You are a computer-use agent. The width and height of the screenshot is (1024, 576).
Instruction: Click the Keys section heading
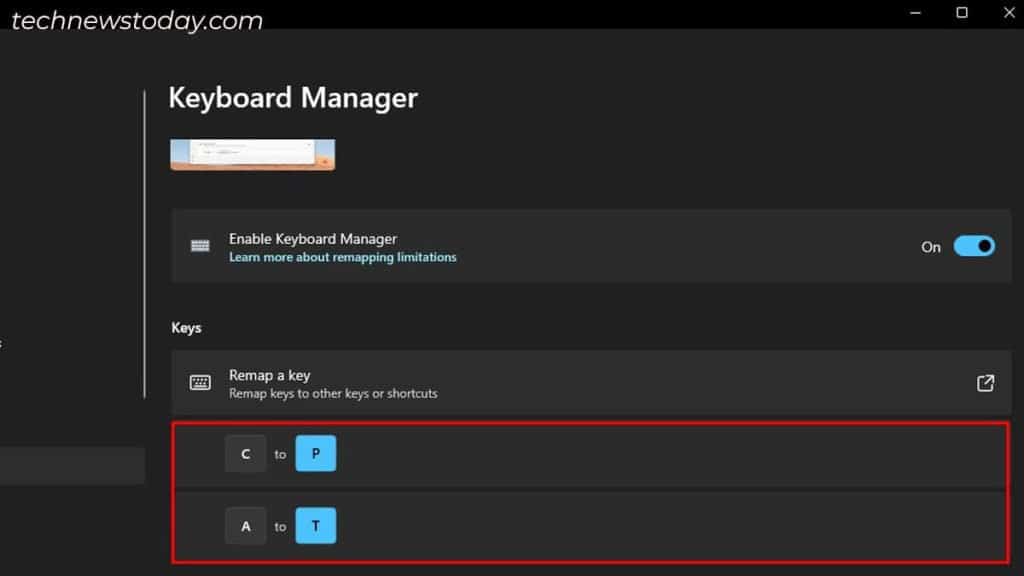pyautogui.click(x=185, y=327)
